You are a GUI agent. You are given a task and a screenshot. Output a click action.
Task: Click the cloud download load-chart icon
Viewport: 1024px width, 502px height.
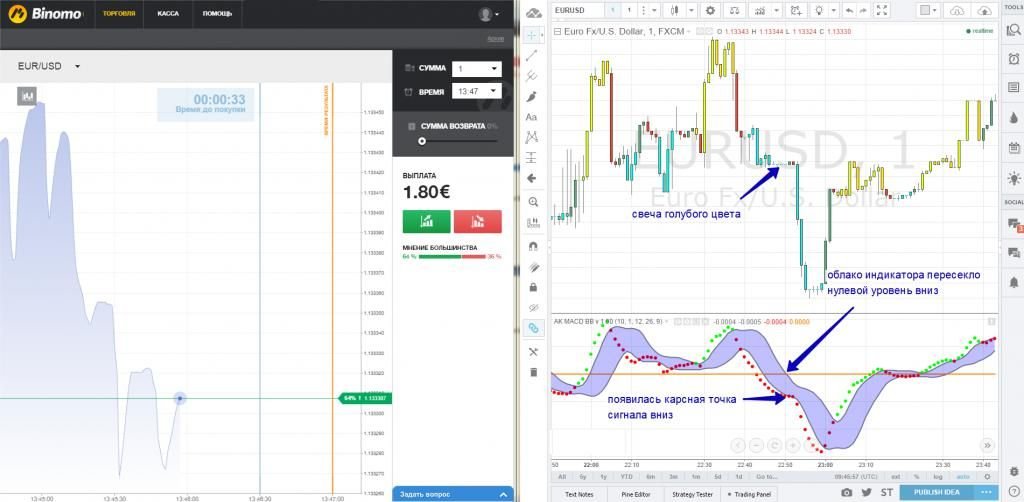pyautogui.click(x=957, y=10)
